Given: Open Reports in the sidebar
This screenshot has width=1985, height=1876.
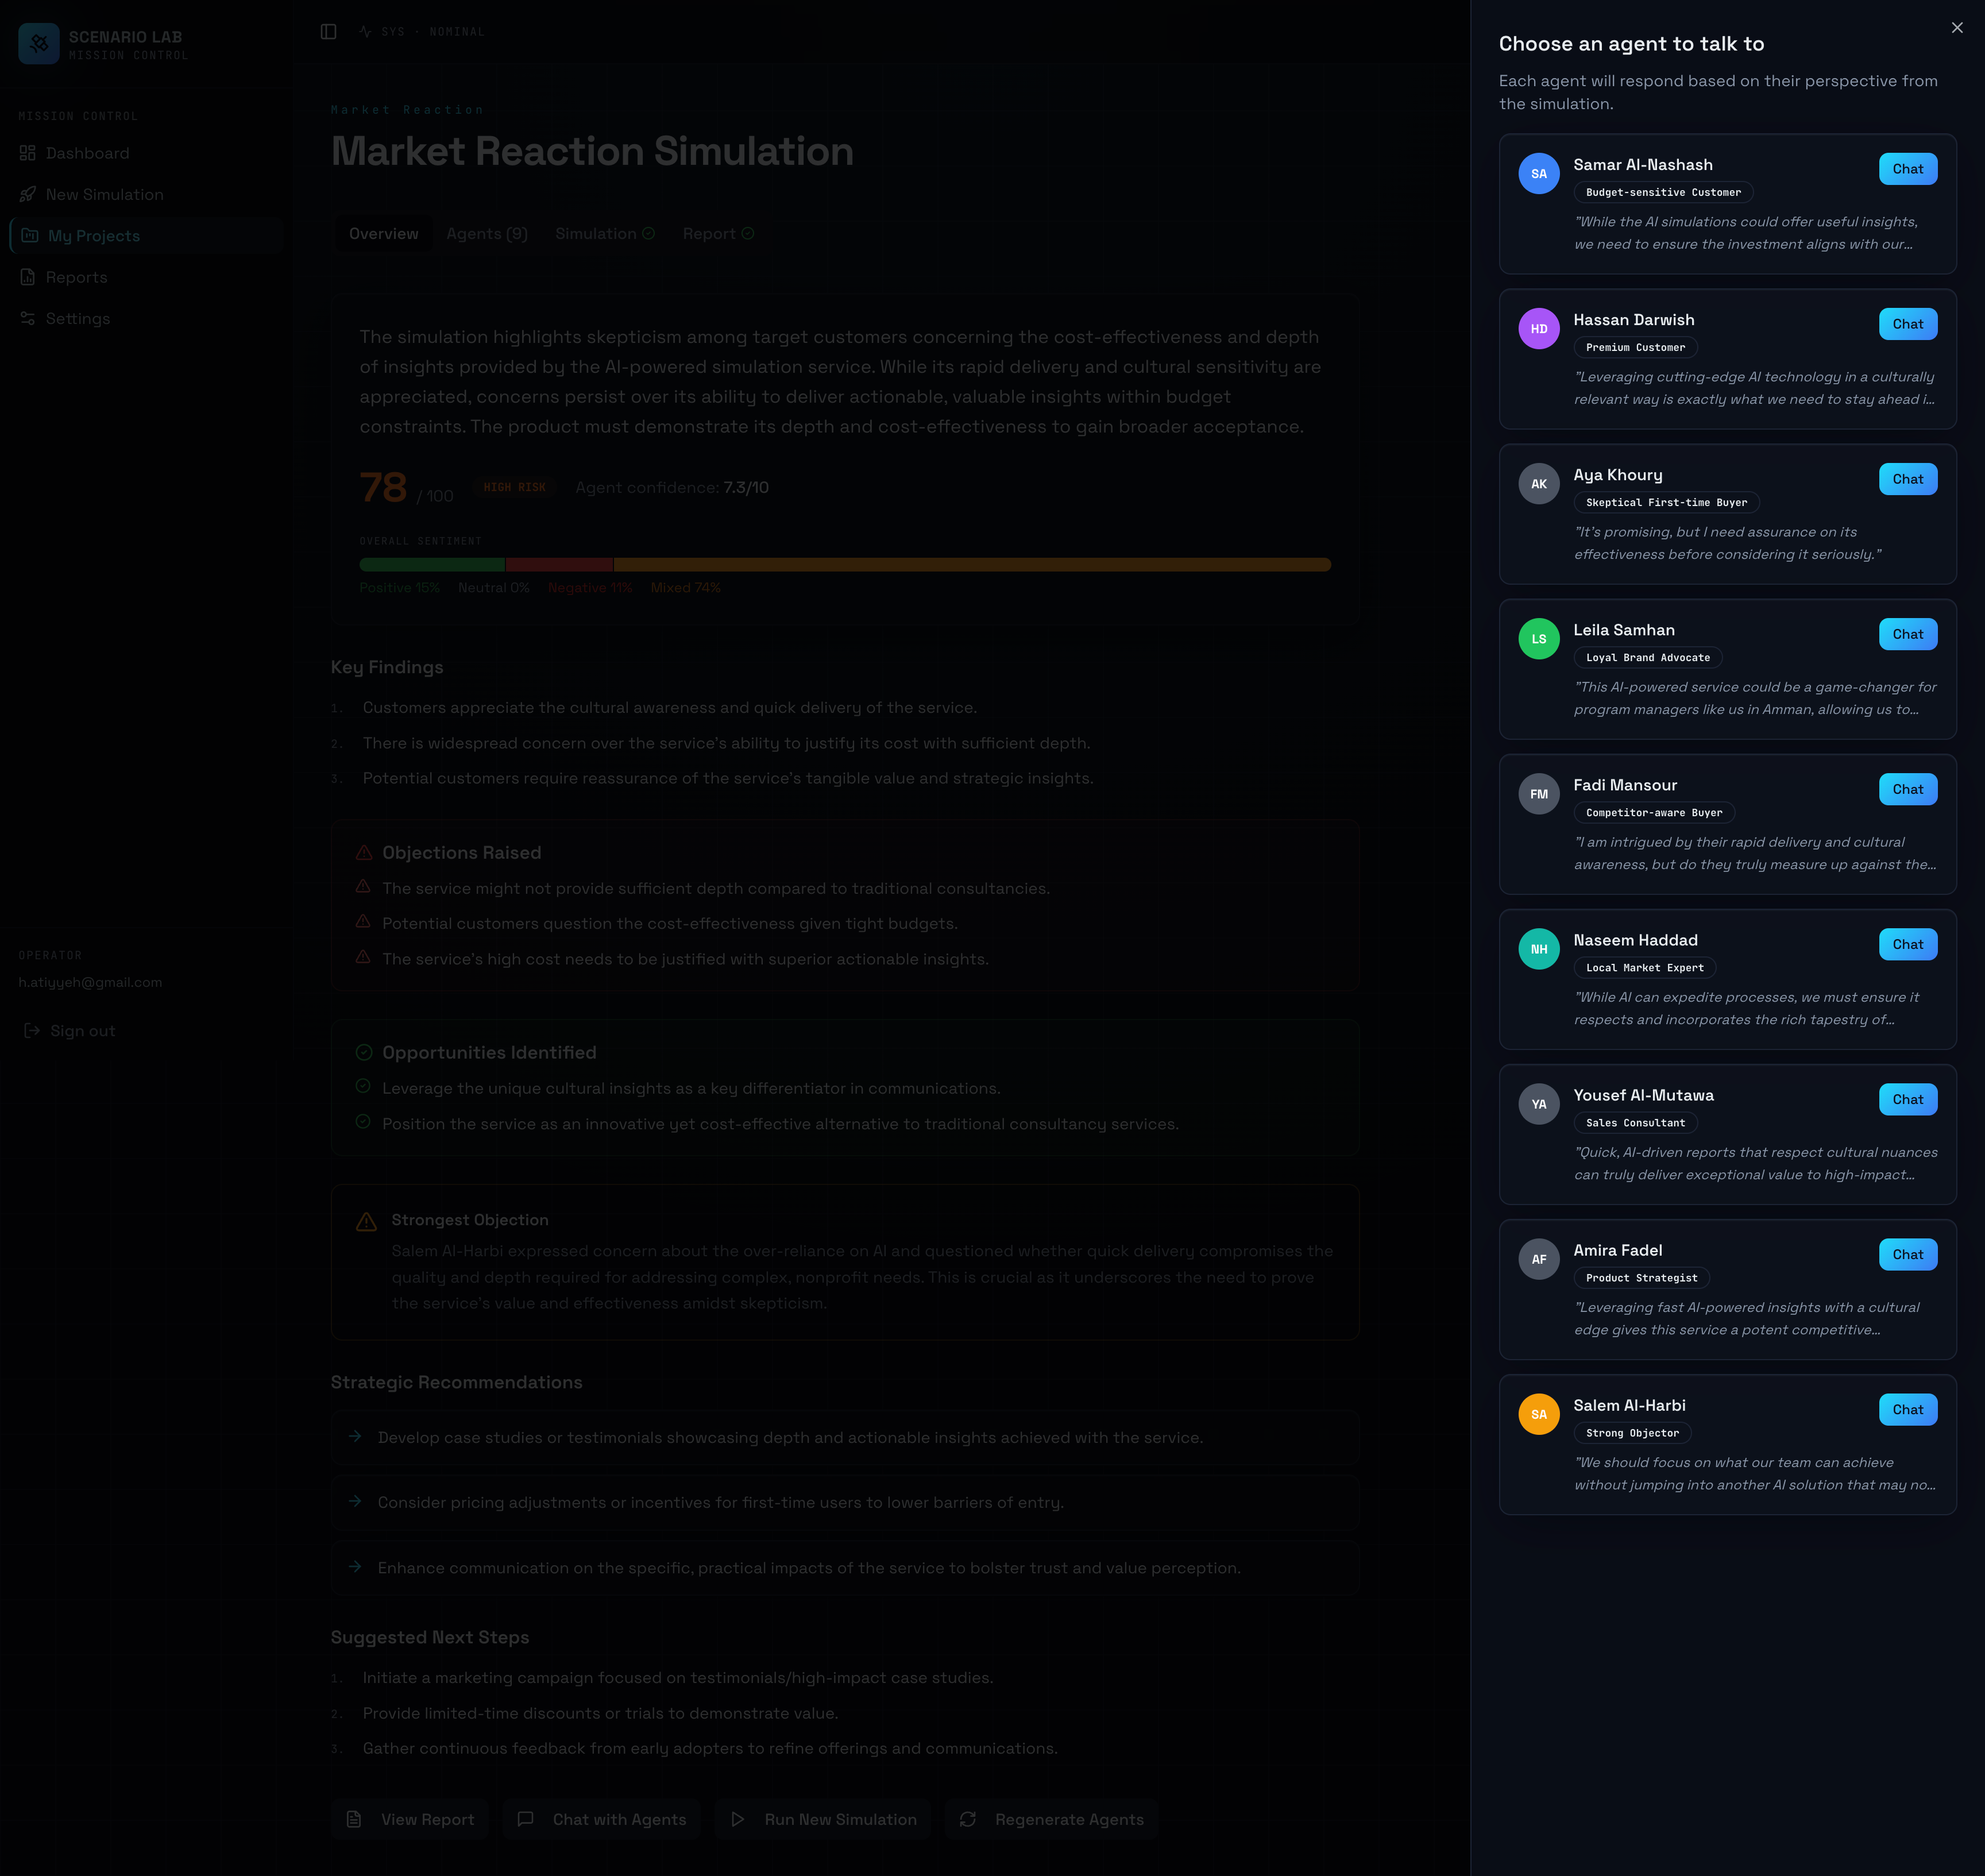Looking at the screenshot, I should (x=146, y=277).
